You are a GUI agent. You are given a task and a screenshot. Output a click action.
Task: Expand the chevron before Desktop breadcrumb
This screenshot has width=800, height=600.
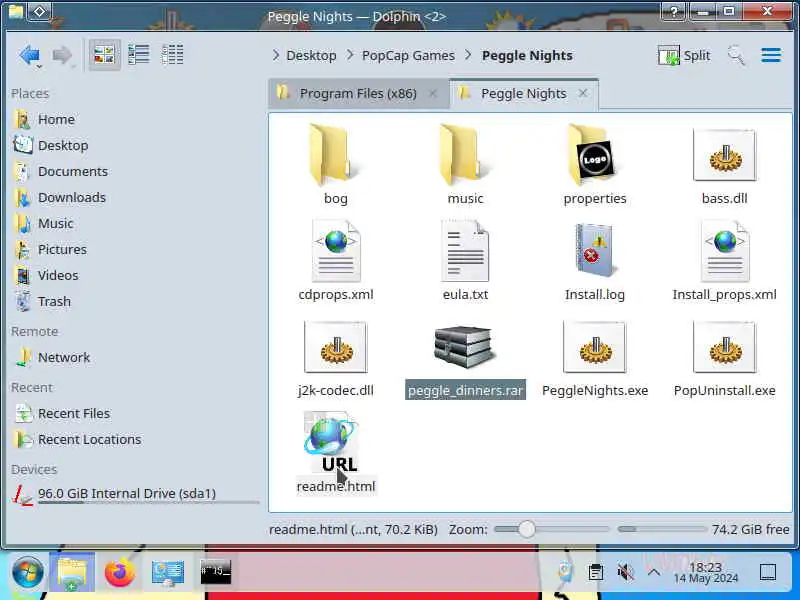276,55
